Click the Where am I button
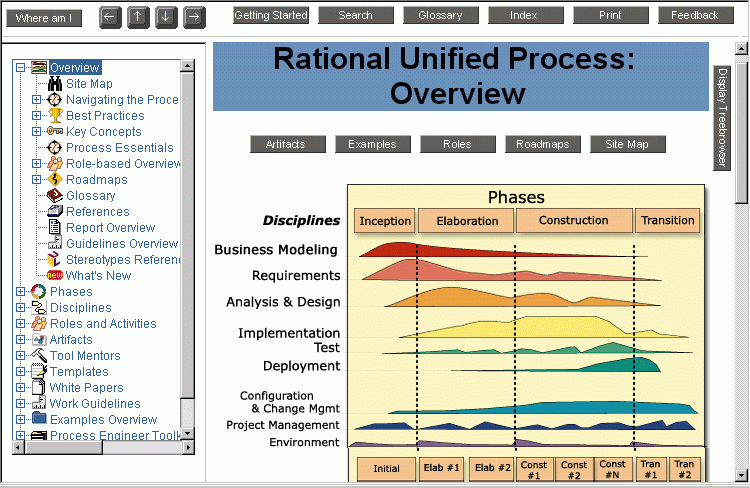This screenshot has width=750, height=488. tap(44, 18)
